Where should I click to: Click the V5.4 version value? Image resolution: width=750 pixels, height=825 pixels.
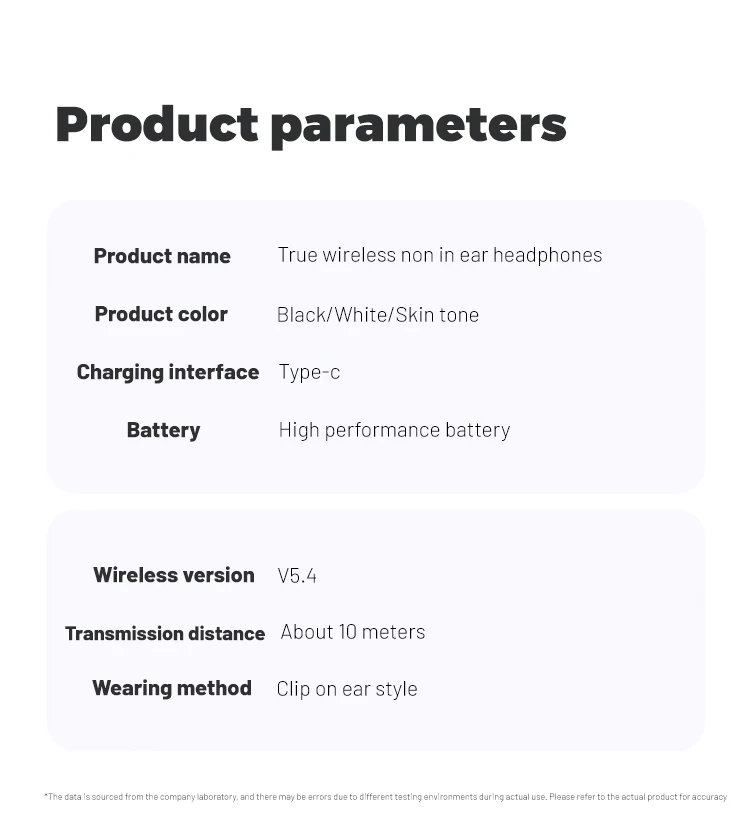click(297, 576)
